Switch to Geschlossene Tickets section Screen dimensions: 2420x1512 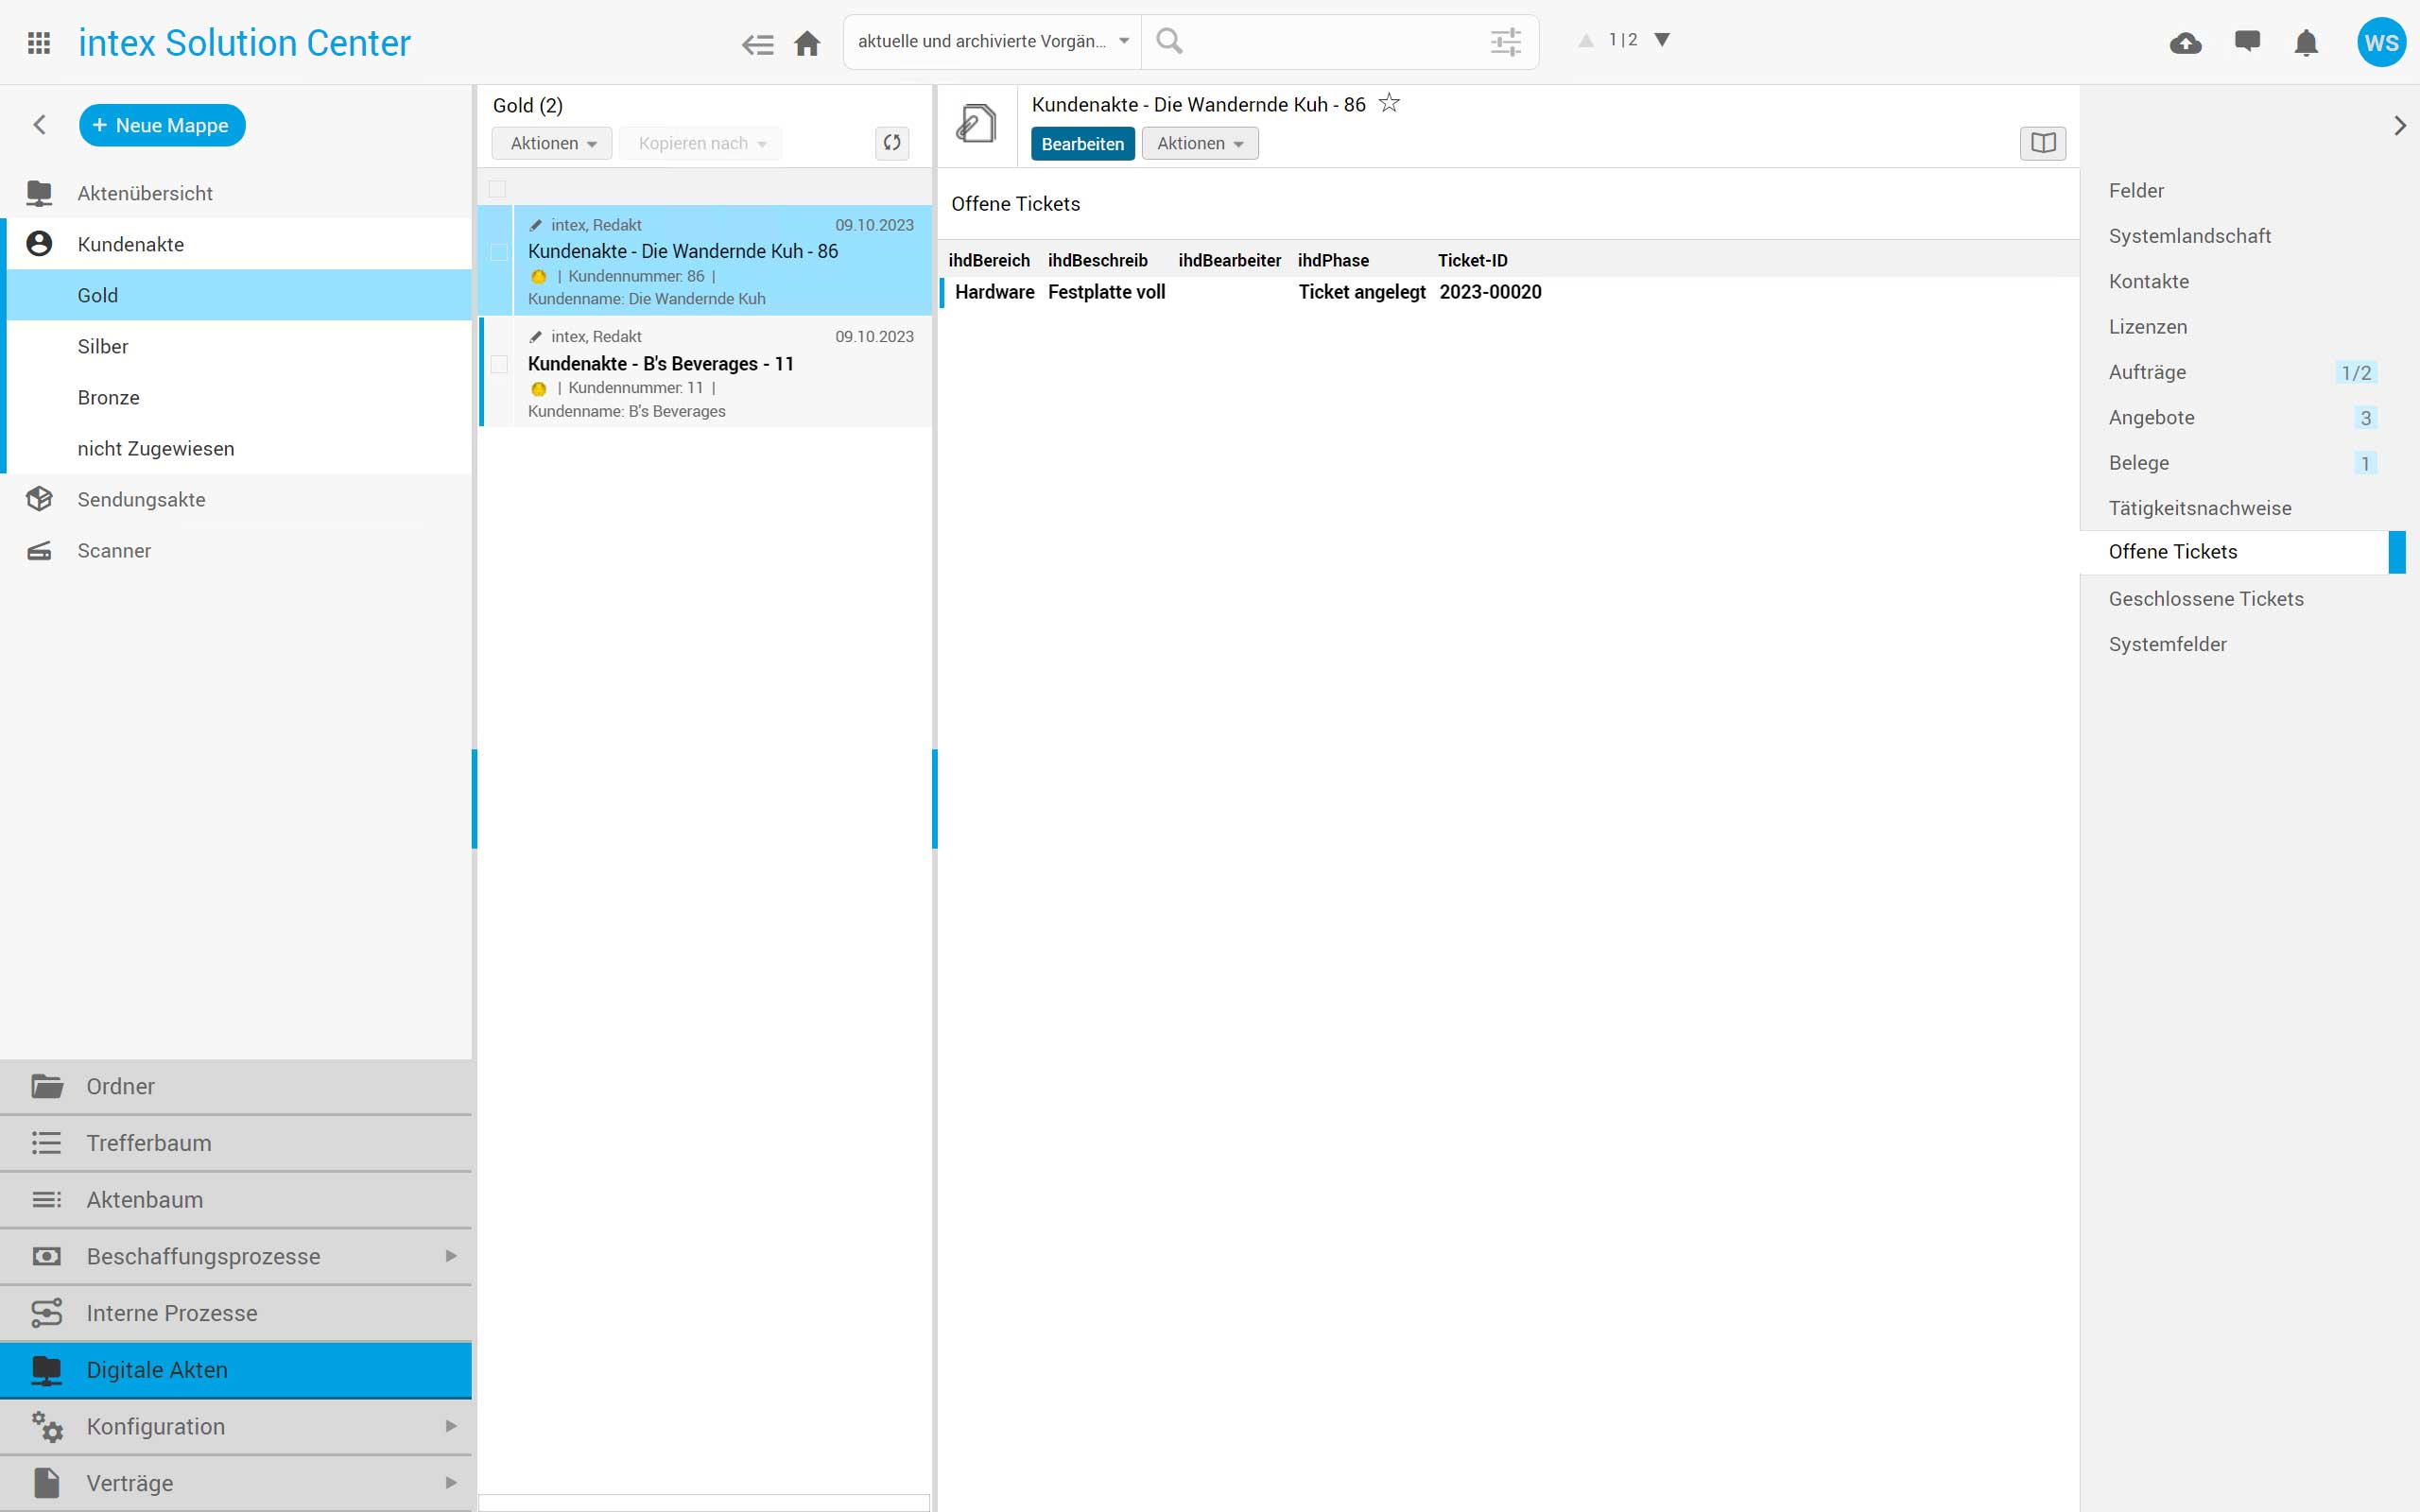[2205, 599]
